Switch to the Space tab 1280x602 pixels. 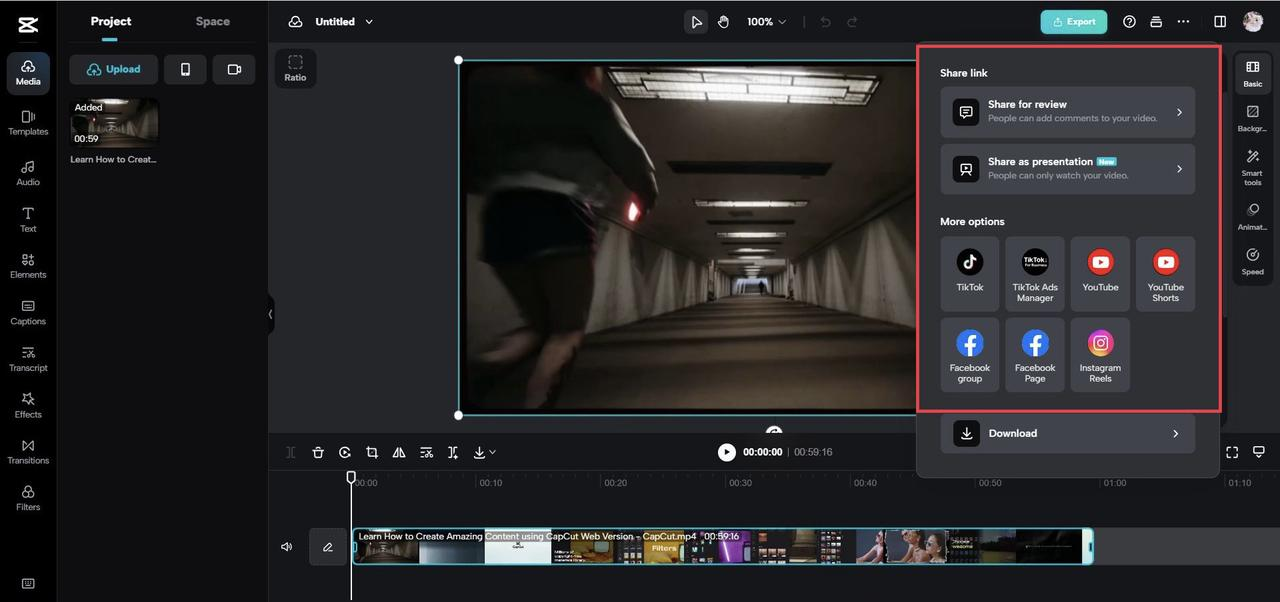point(212,21)
